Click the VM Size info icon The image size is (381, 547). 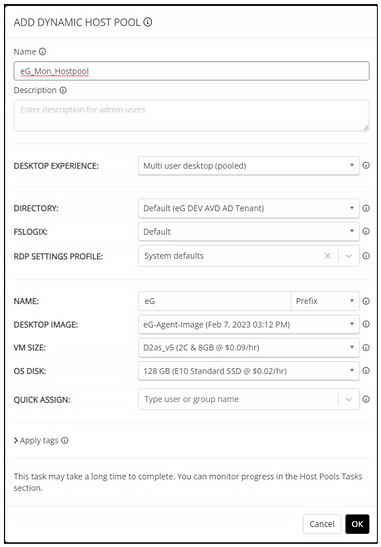click(366, 347)
